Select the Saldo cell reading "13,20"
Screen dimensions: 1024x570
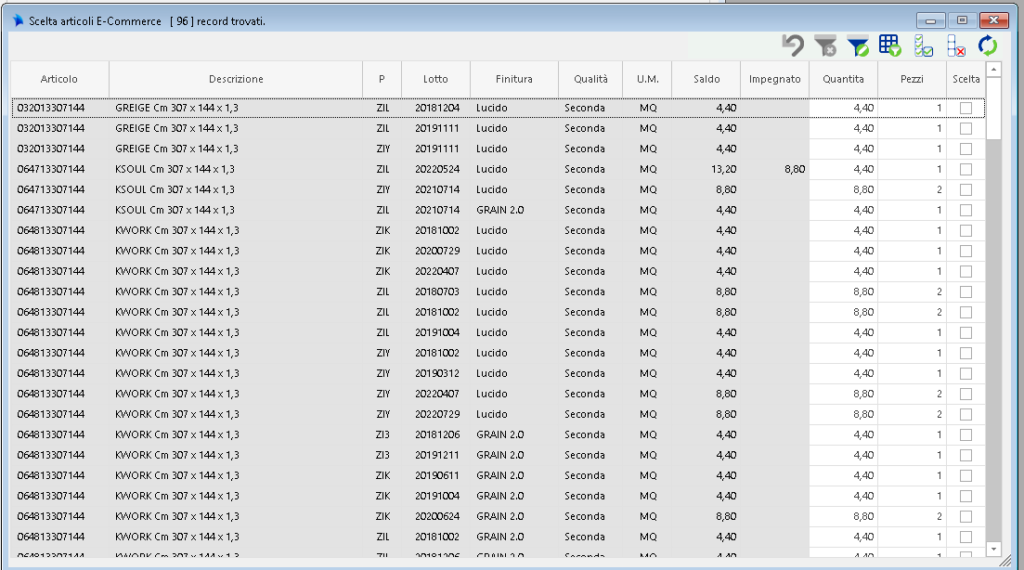(x=706, y=169)
